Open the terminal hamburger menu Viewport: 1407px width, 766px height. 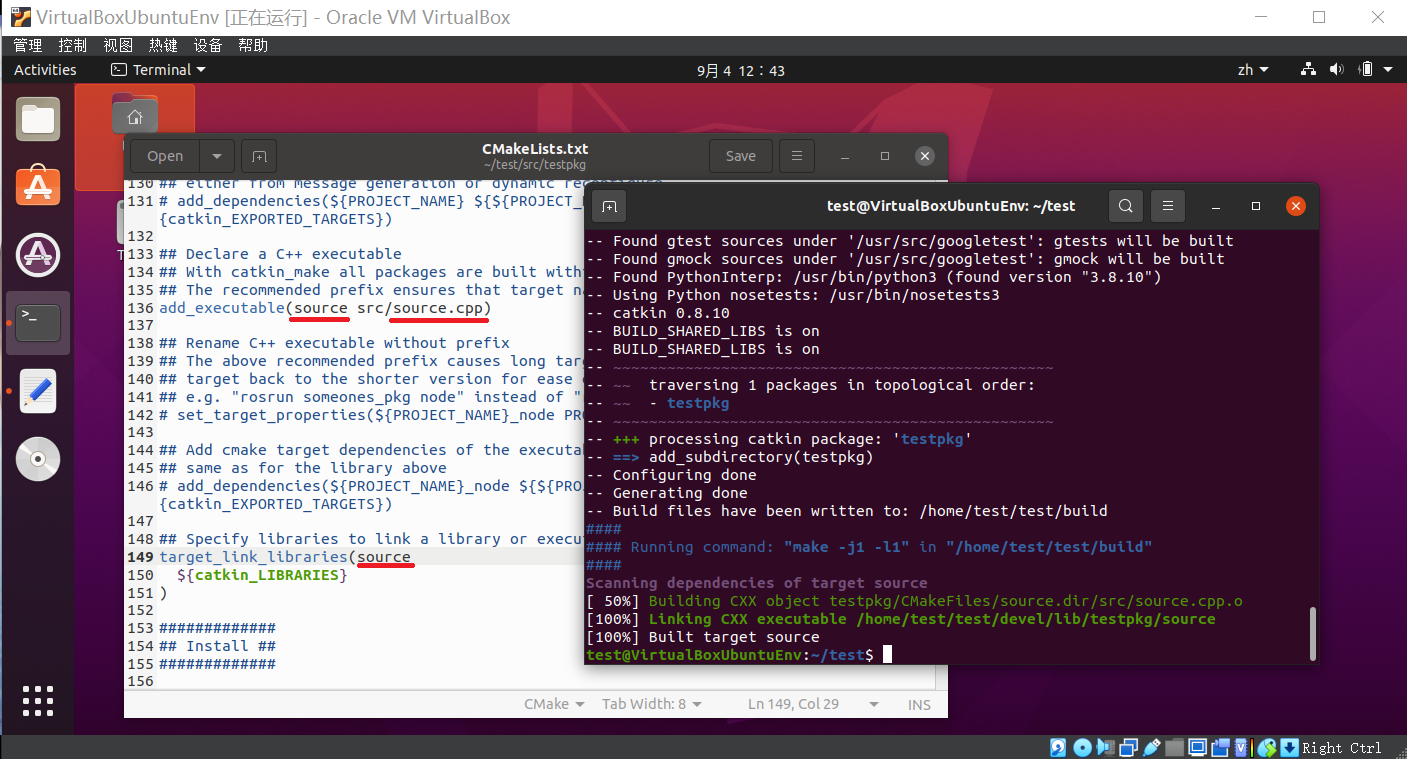[1167, 206]
